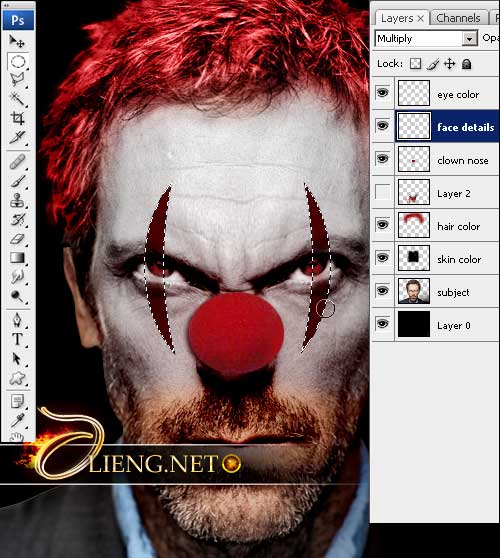500x558 pixels.
Task: Select the History Brush tool
Action: 17,220
